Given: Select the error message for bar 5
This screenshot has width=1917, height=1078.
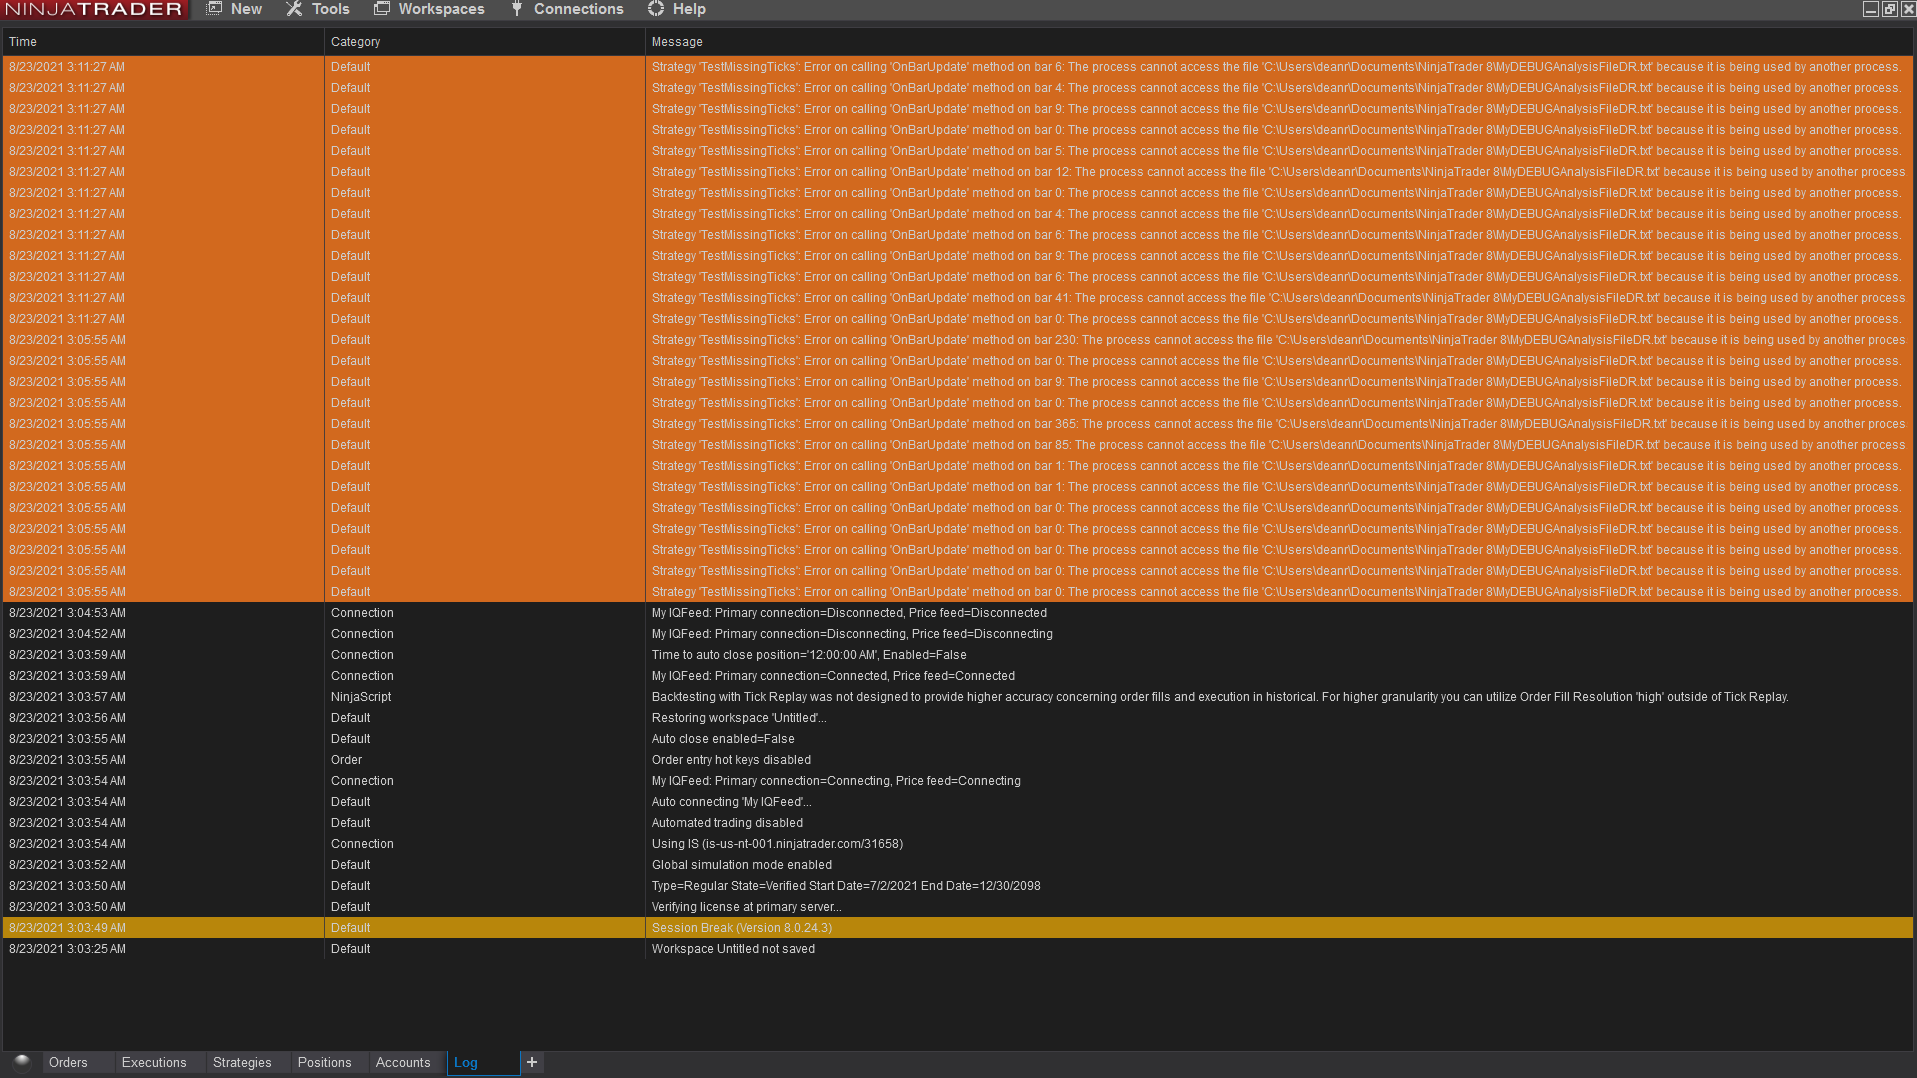Looking at the screenshot, I should tap(1275, 151).
